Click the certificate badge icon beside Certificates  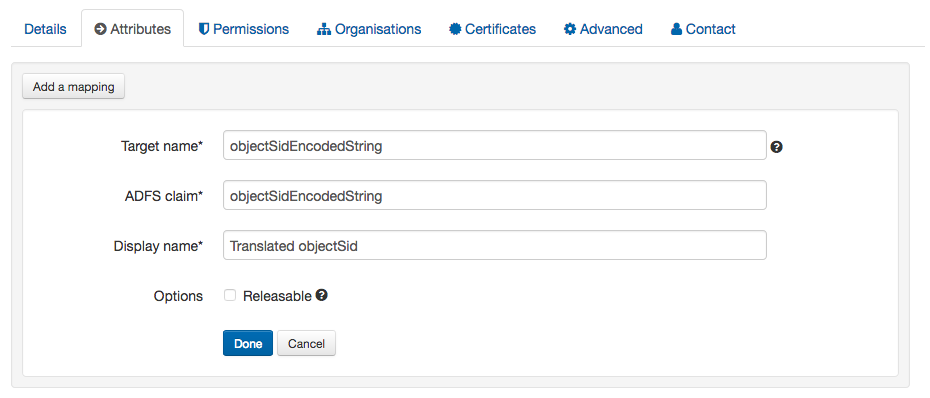(455, 29)
